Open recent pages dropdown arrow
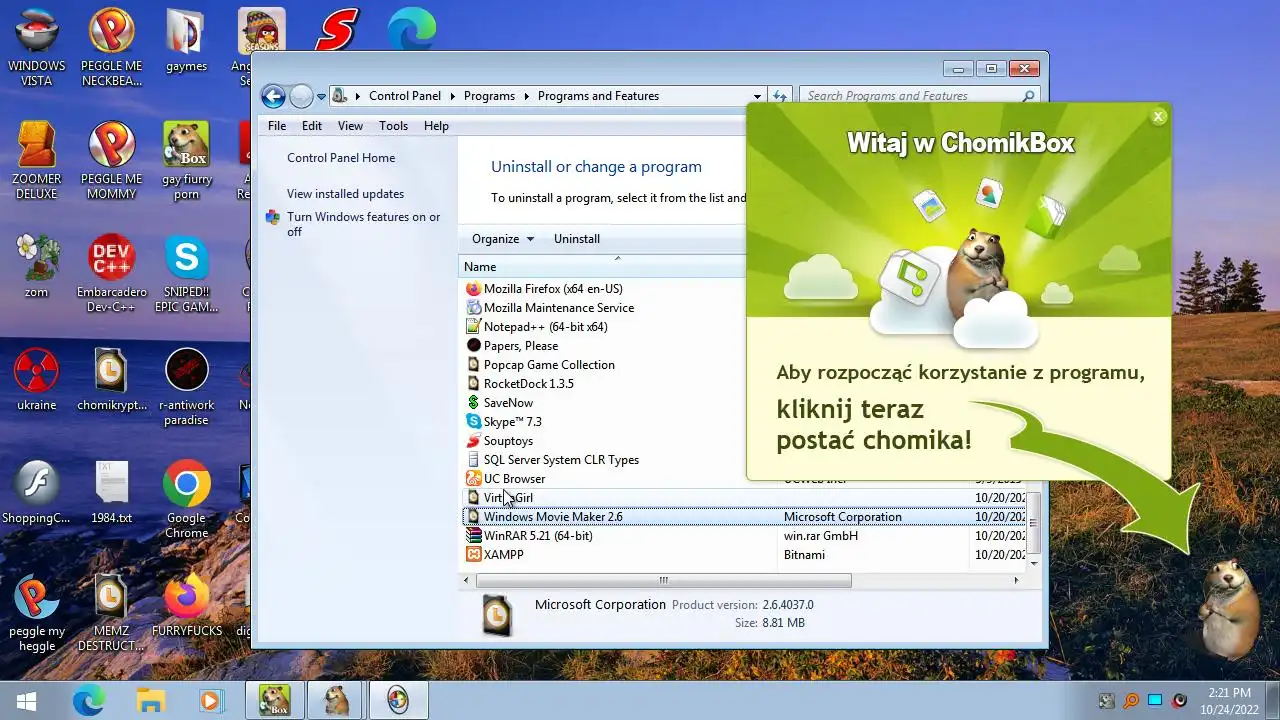Screen dimensions: 1280x720 click(321, 97)
